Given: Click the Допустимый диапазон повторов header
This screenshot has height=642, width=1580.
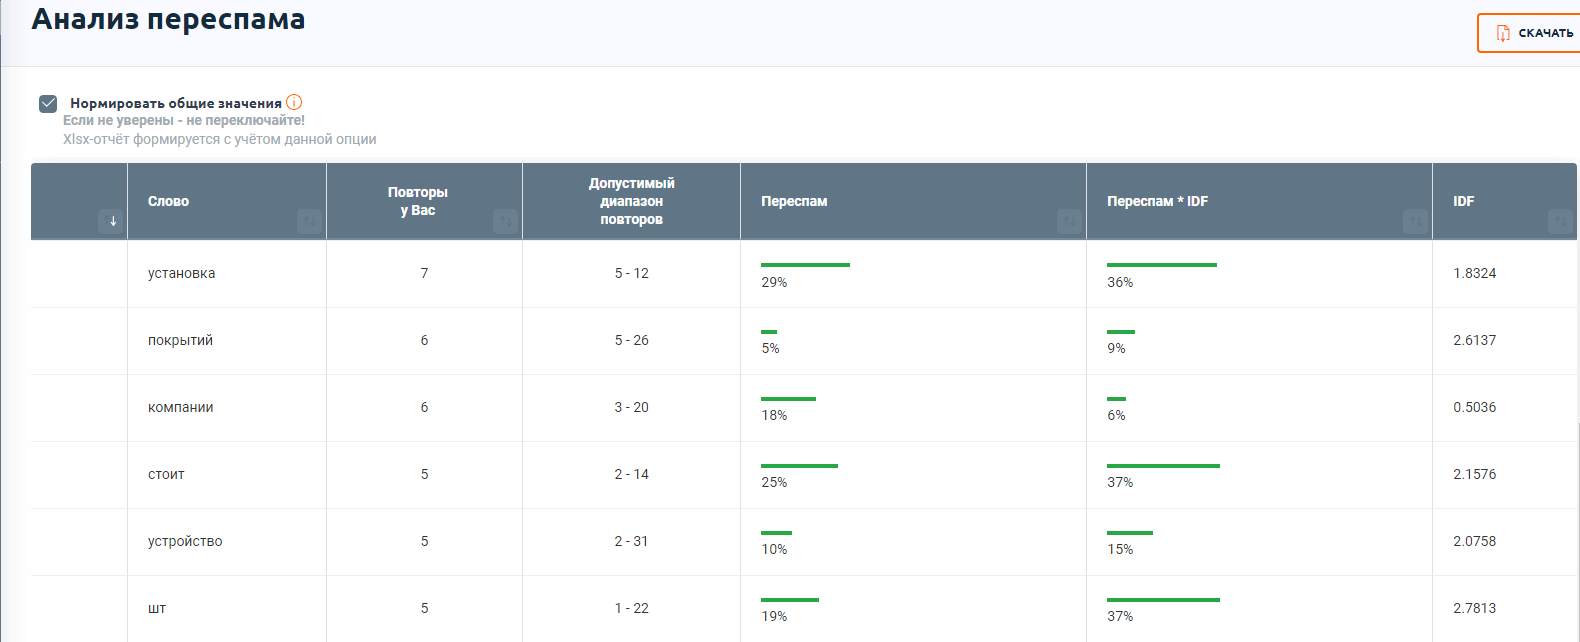Looking at the screenshot, I should point(631,201).
